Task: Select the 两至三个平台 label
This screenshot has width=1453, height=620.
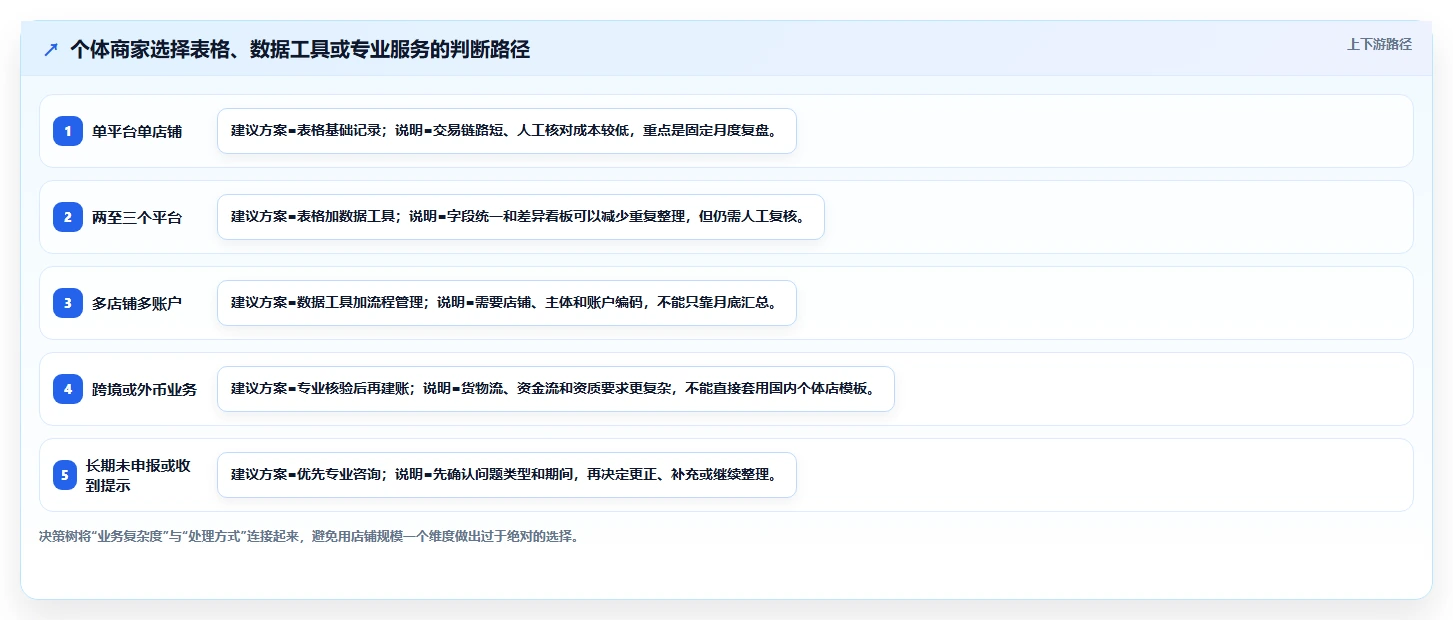Action: coord(137,217)
